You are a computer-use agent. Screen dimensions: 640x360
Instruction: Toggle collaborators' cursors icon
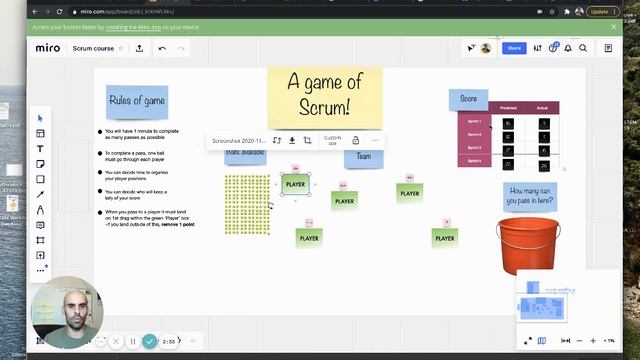pos(471,48)
